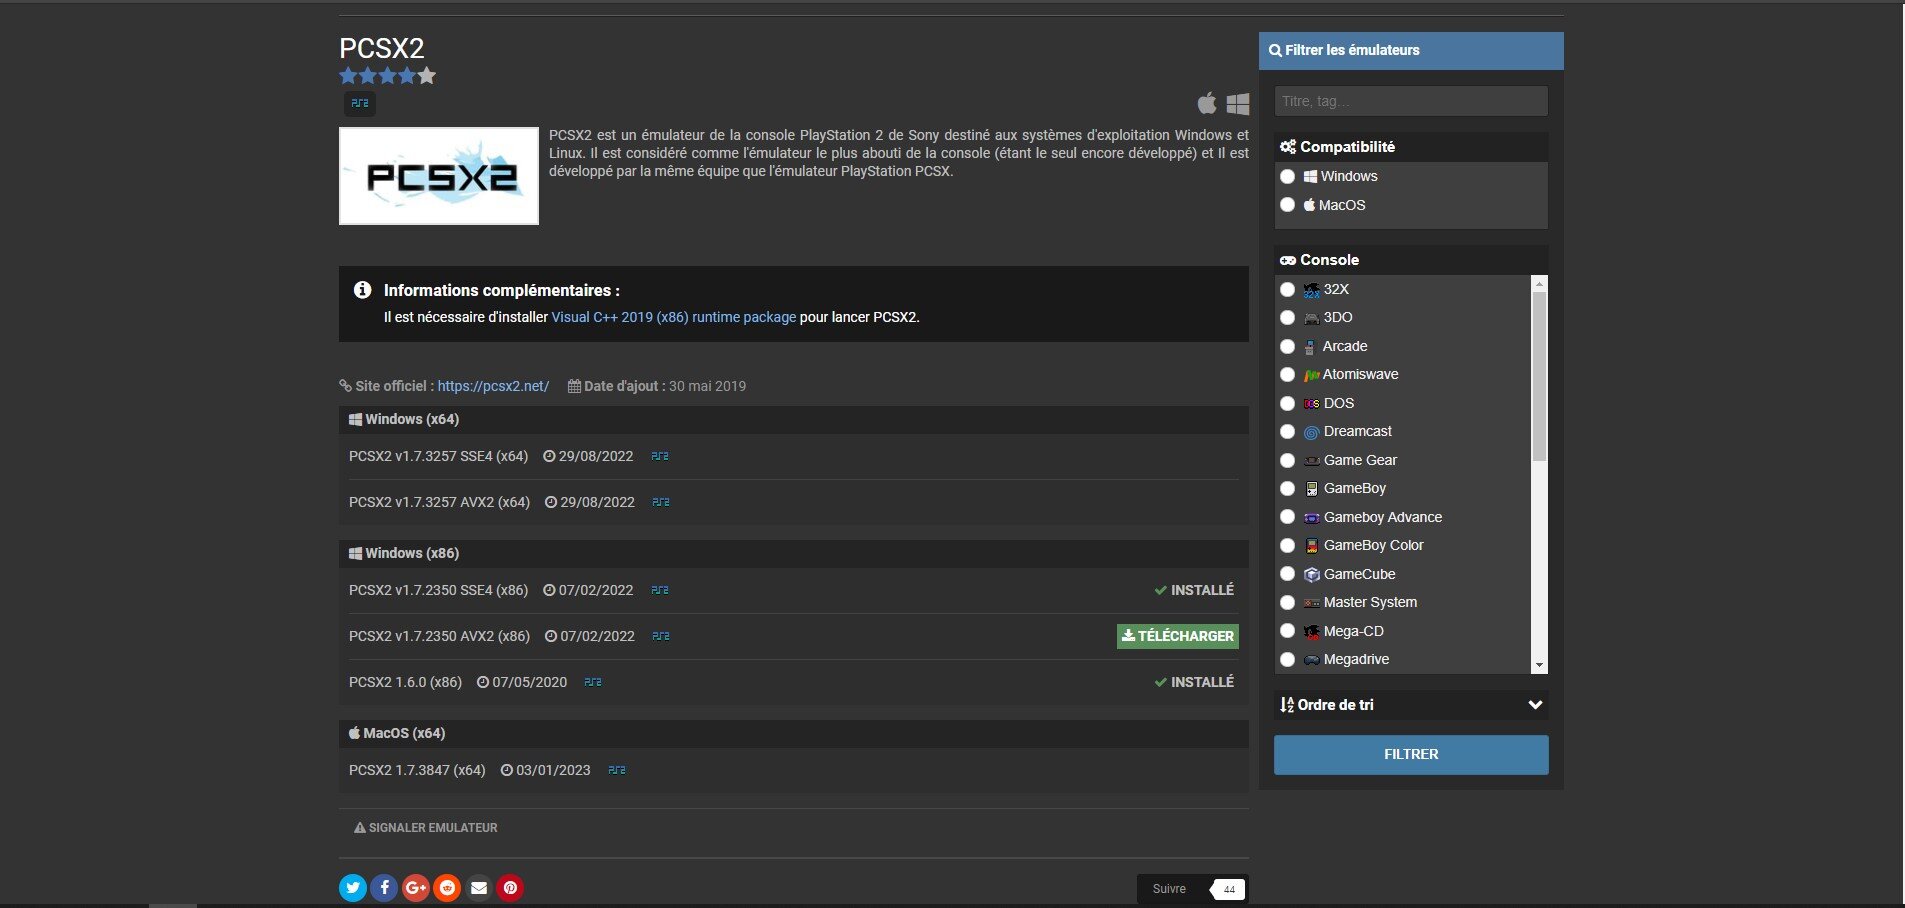Open the Visual C++ 2019 (x86) runtime package link
Screen dimensions: 1905x908
tap(674, 317)
